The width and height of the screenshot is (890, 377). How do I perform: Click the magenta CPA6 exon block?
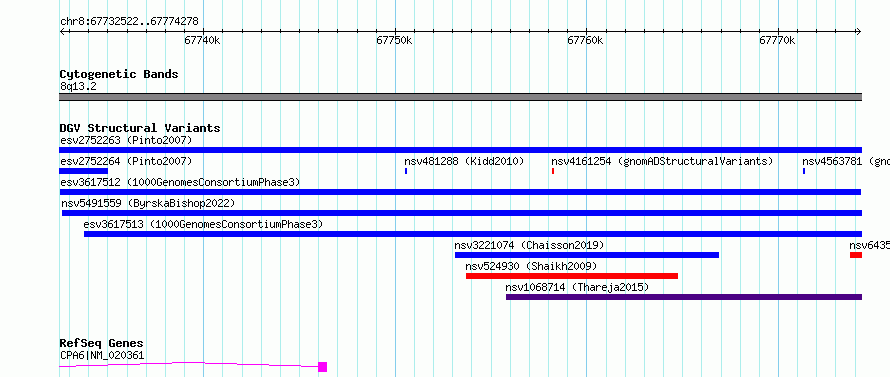click(322, 367)
